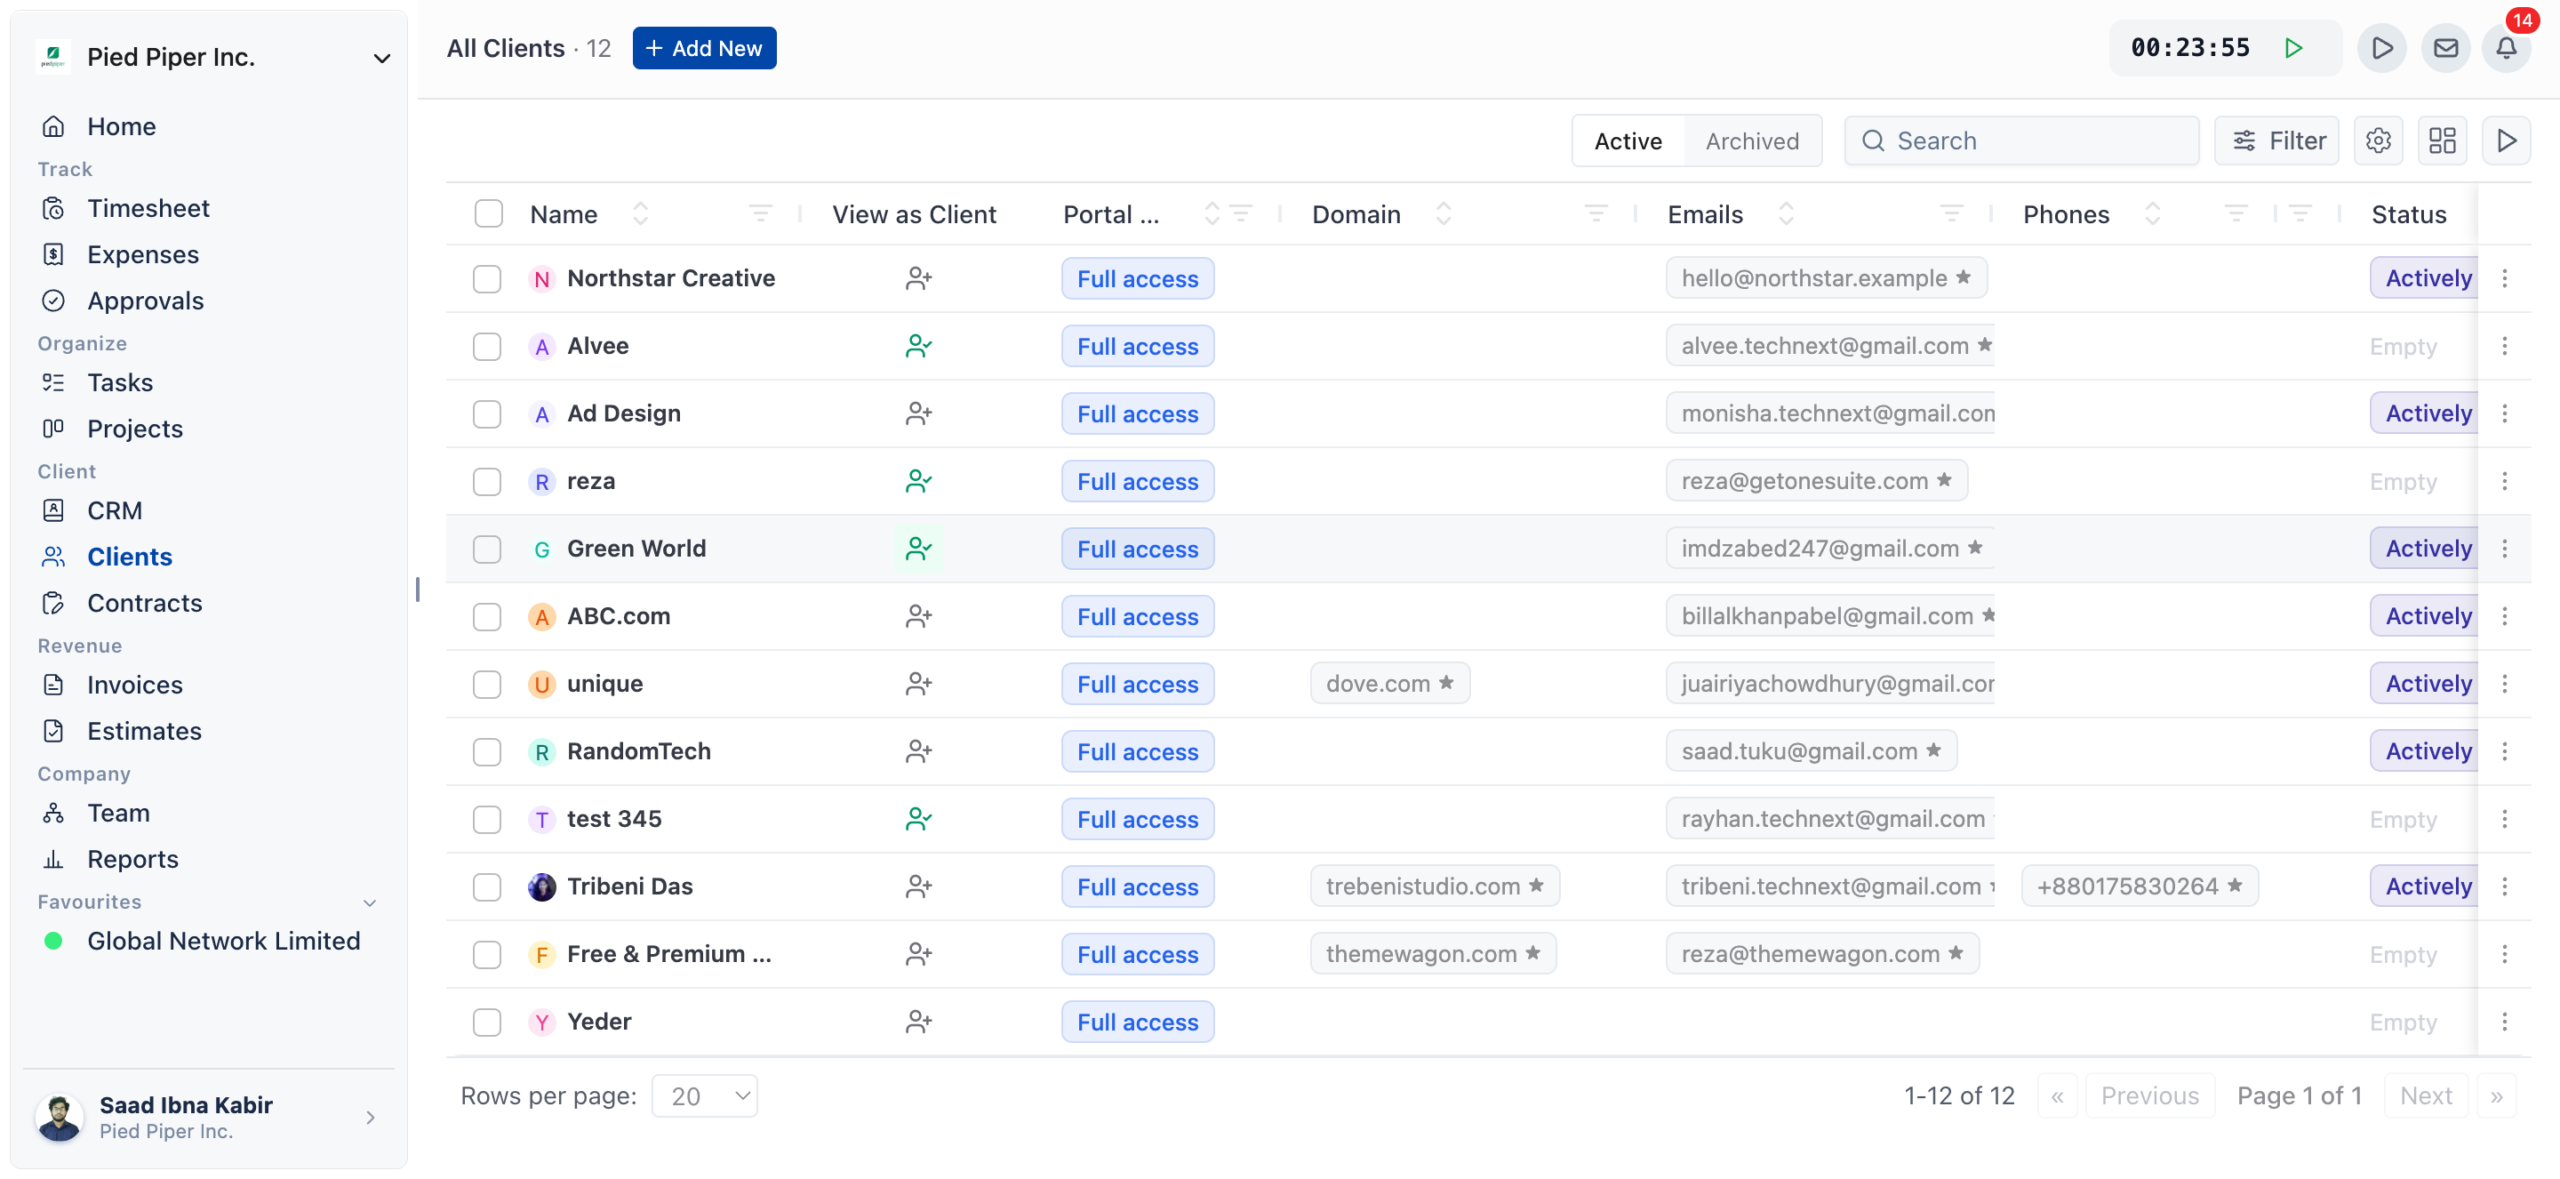This screenshot has width=2560, height=1179.
Task: Go to Timesheet in sidebar
Action: (148, 208)
